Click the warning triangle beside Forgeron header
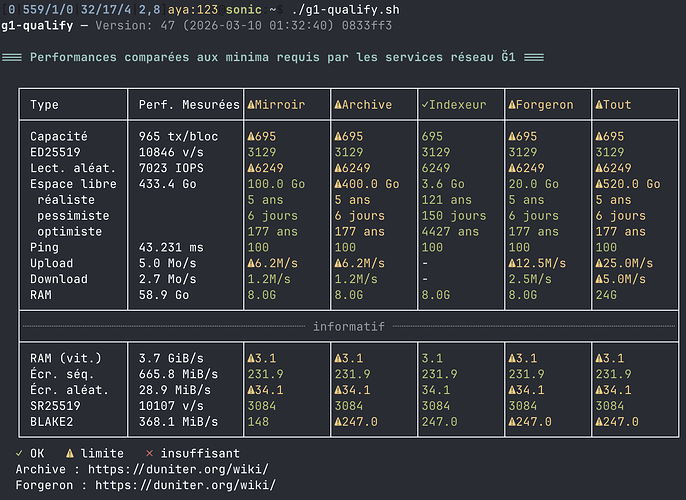 [512, 105]
